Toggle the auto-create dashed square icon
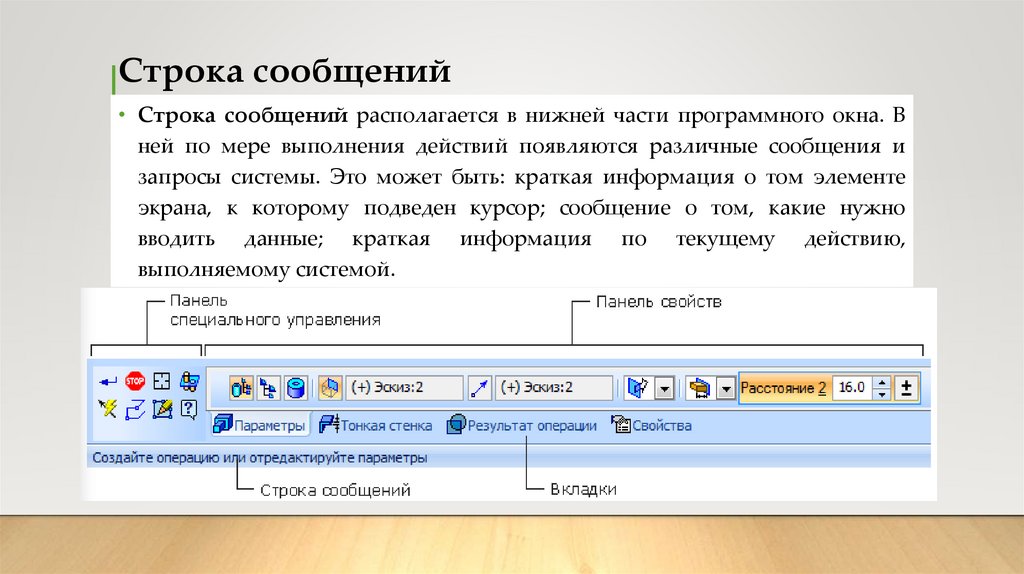Screen dimensions: 1024x574 click(x=161, y=381)
